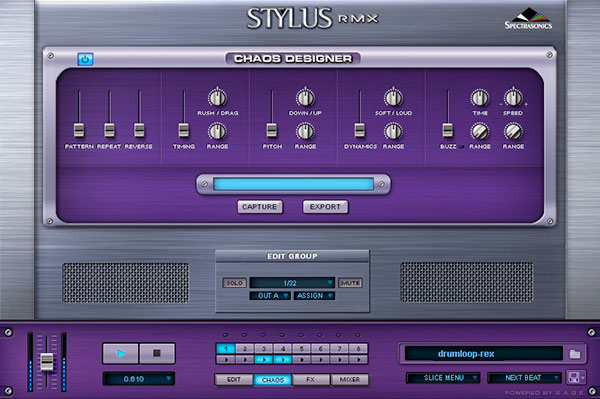Open the OUT A output dropdown
Viewport: 600px width, 399px height.
270,296
